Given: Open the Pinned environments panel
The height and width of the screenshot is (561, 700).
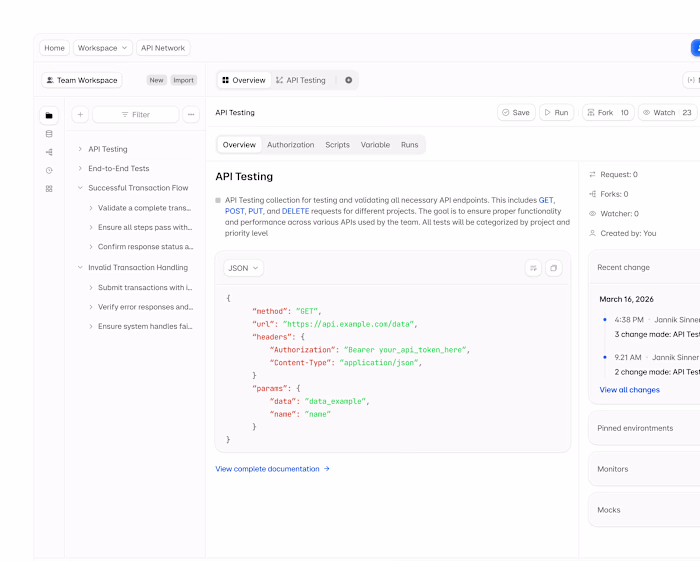Looking at the screenshot, I should 644,428.
